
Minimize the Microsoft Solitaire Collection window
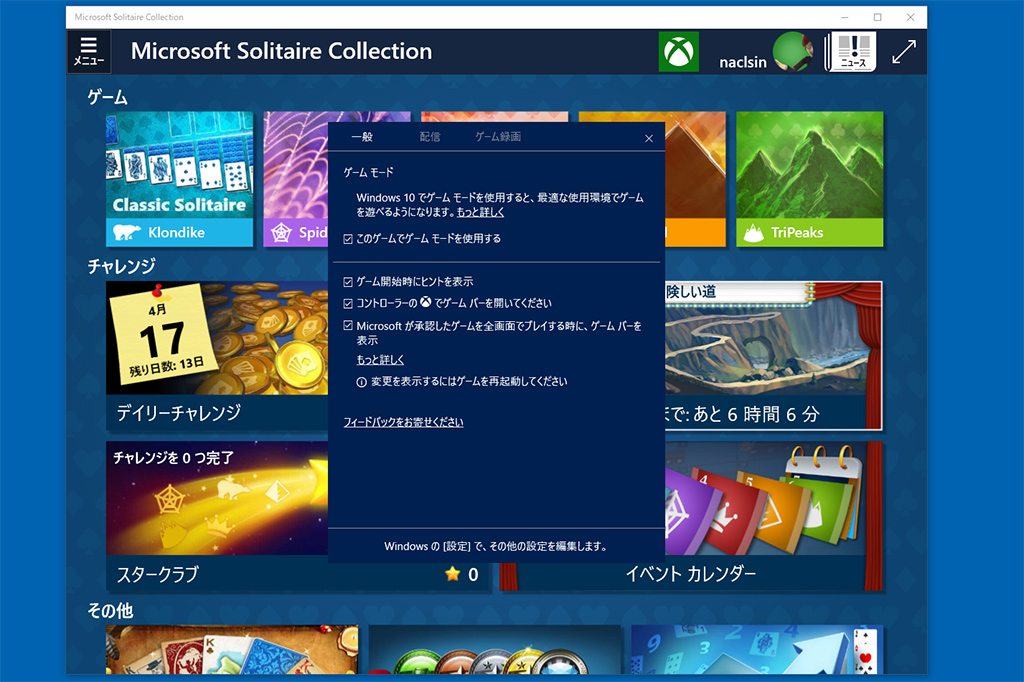click(844, 17)
